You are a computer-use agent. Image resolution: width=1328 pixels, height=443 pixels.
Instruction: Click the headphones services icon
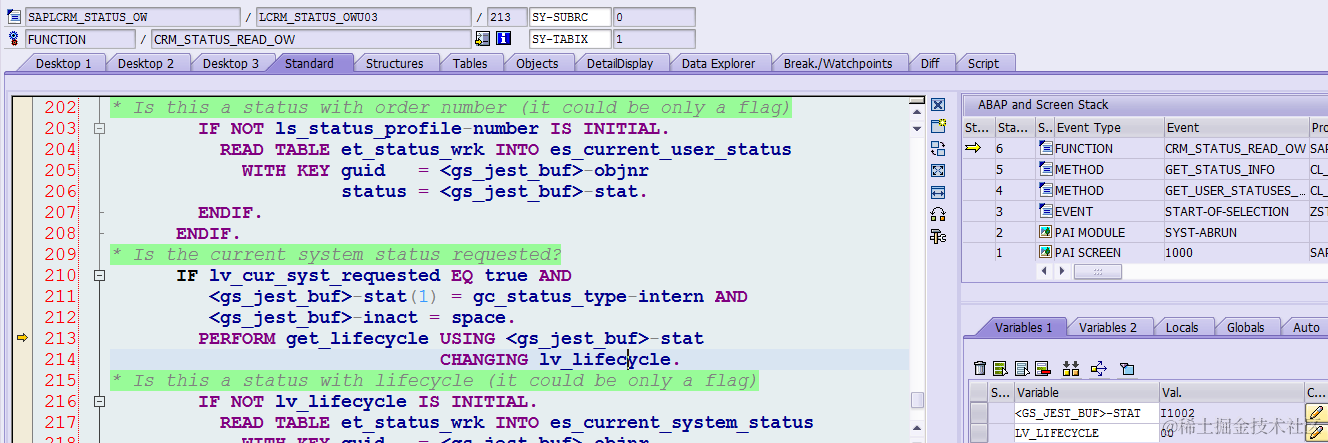click(938, 214)
